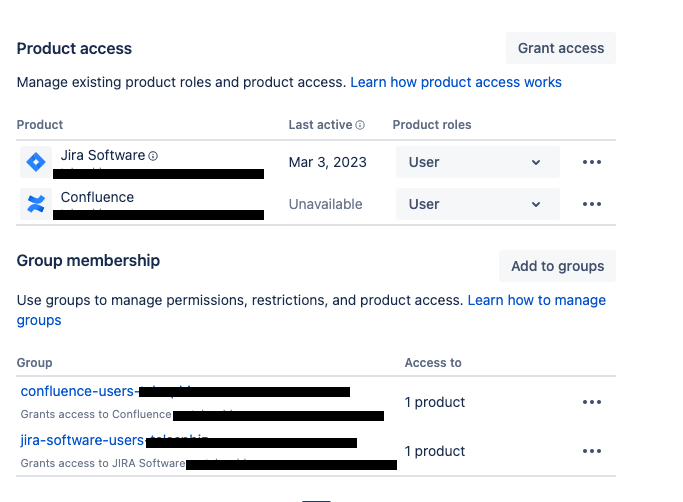The height and width of the screenshot is (502, 683).
Task: Open more actions for Confluence product row
Action: click(592, 204)
